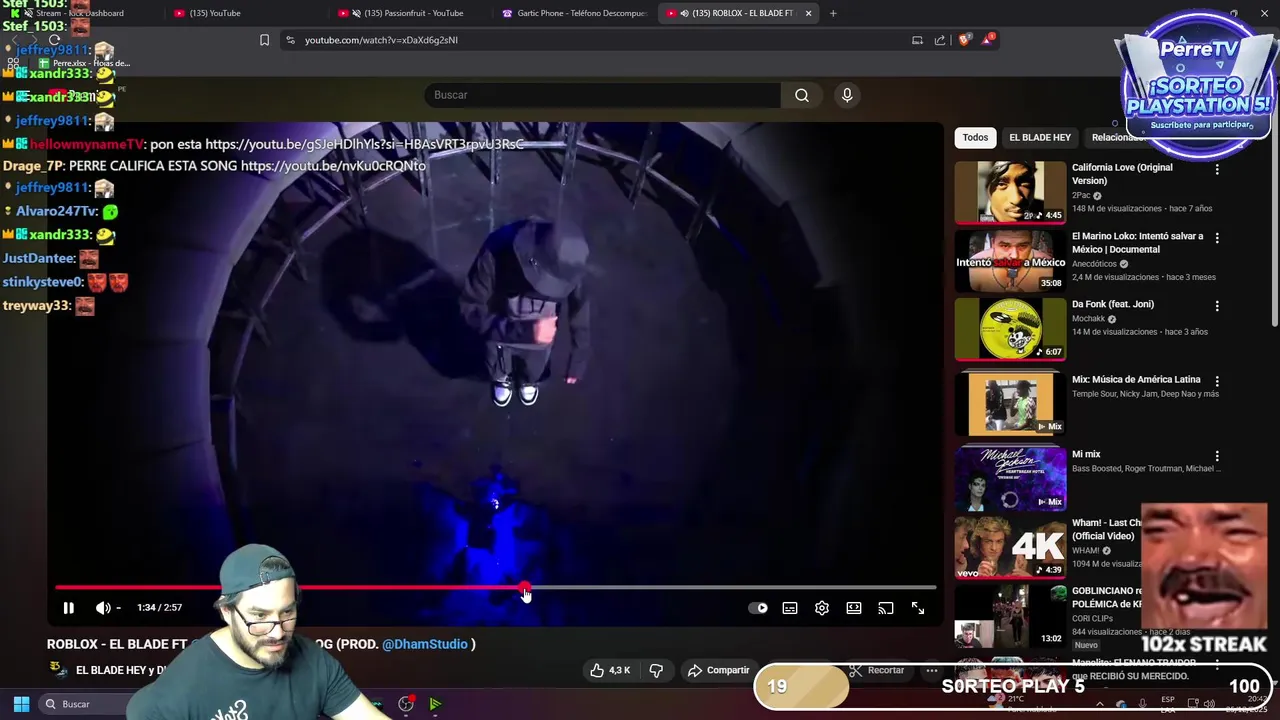
Task: Open more options for Mi mix
Action: click(x=1217, y=456)
